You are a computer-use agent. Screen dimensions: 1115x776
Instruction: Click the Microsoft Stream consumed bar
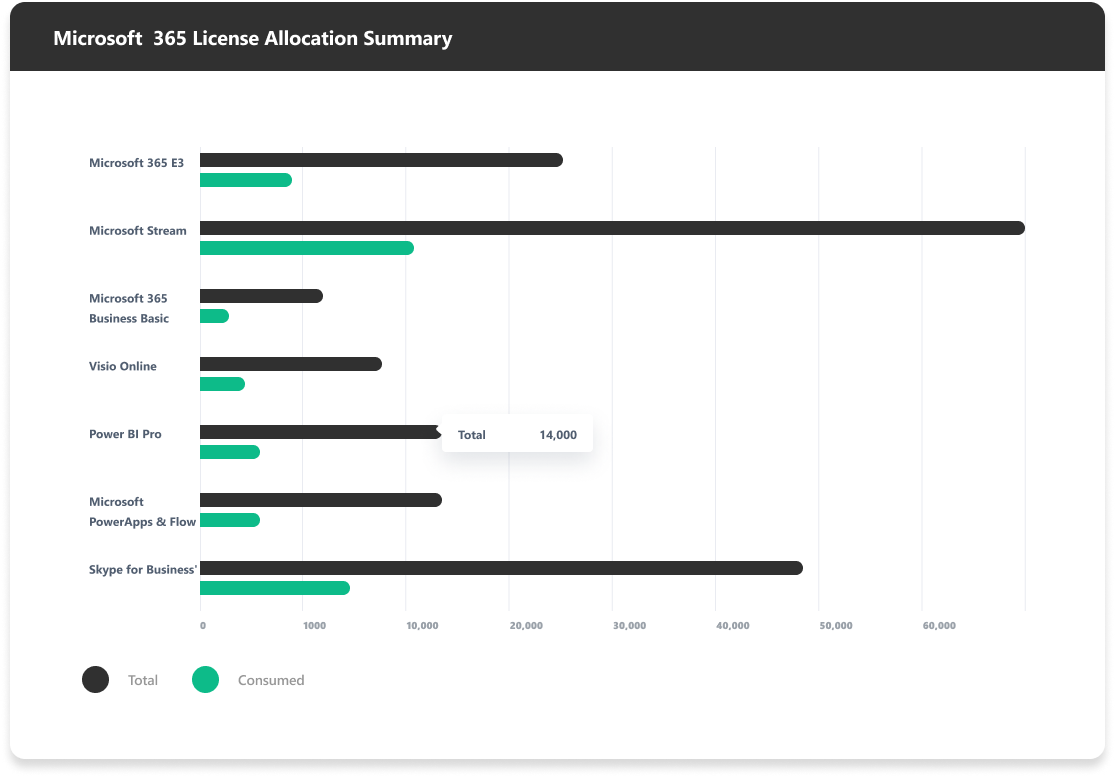click(306, 248)
